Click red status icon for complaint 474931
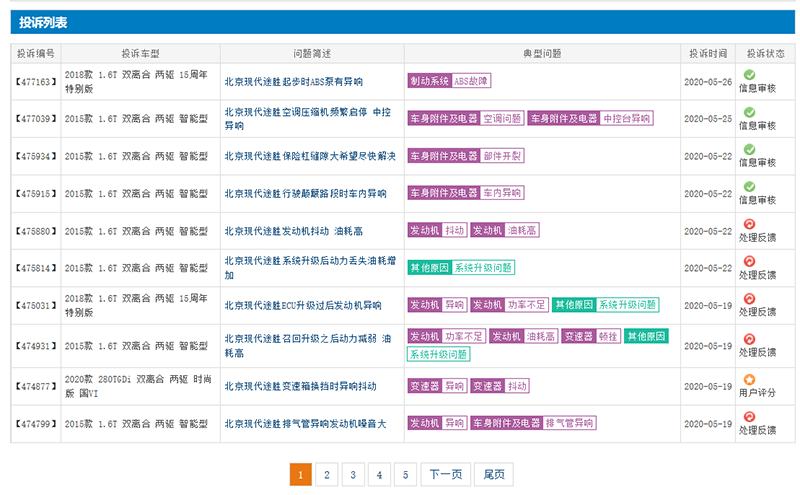 (749, 339)
